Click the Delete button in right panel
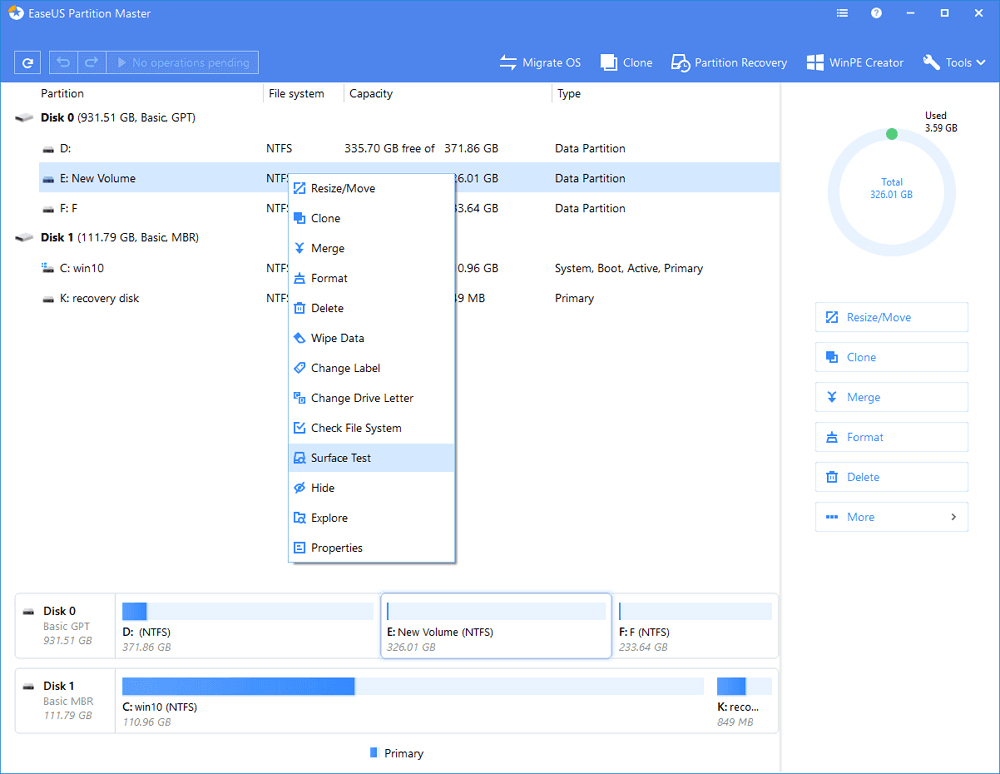The image size is (1000, 774). point(892,477)
